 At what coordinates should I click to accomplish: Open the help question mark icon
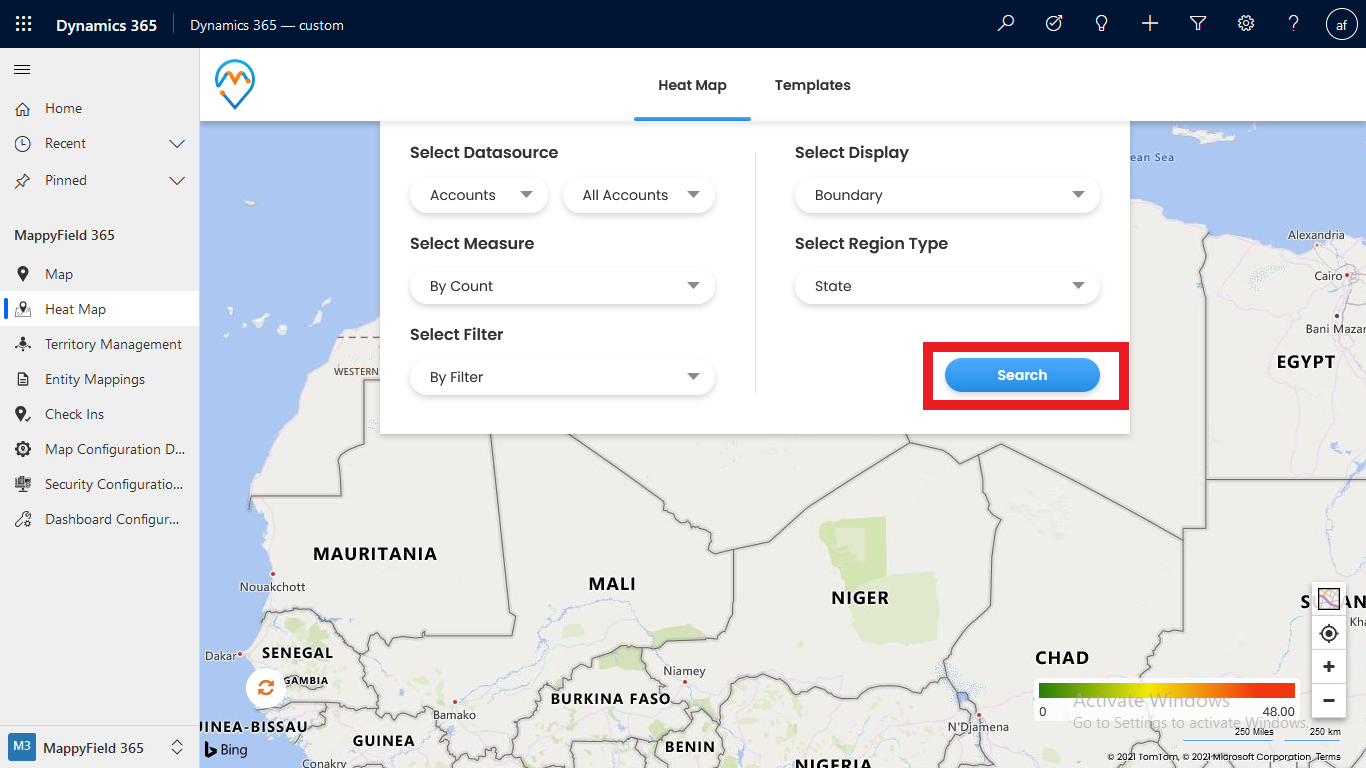click(1294, 24)
